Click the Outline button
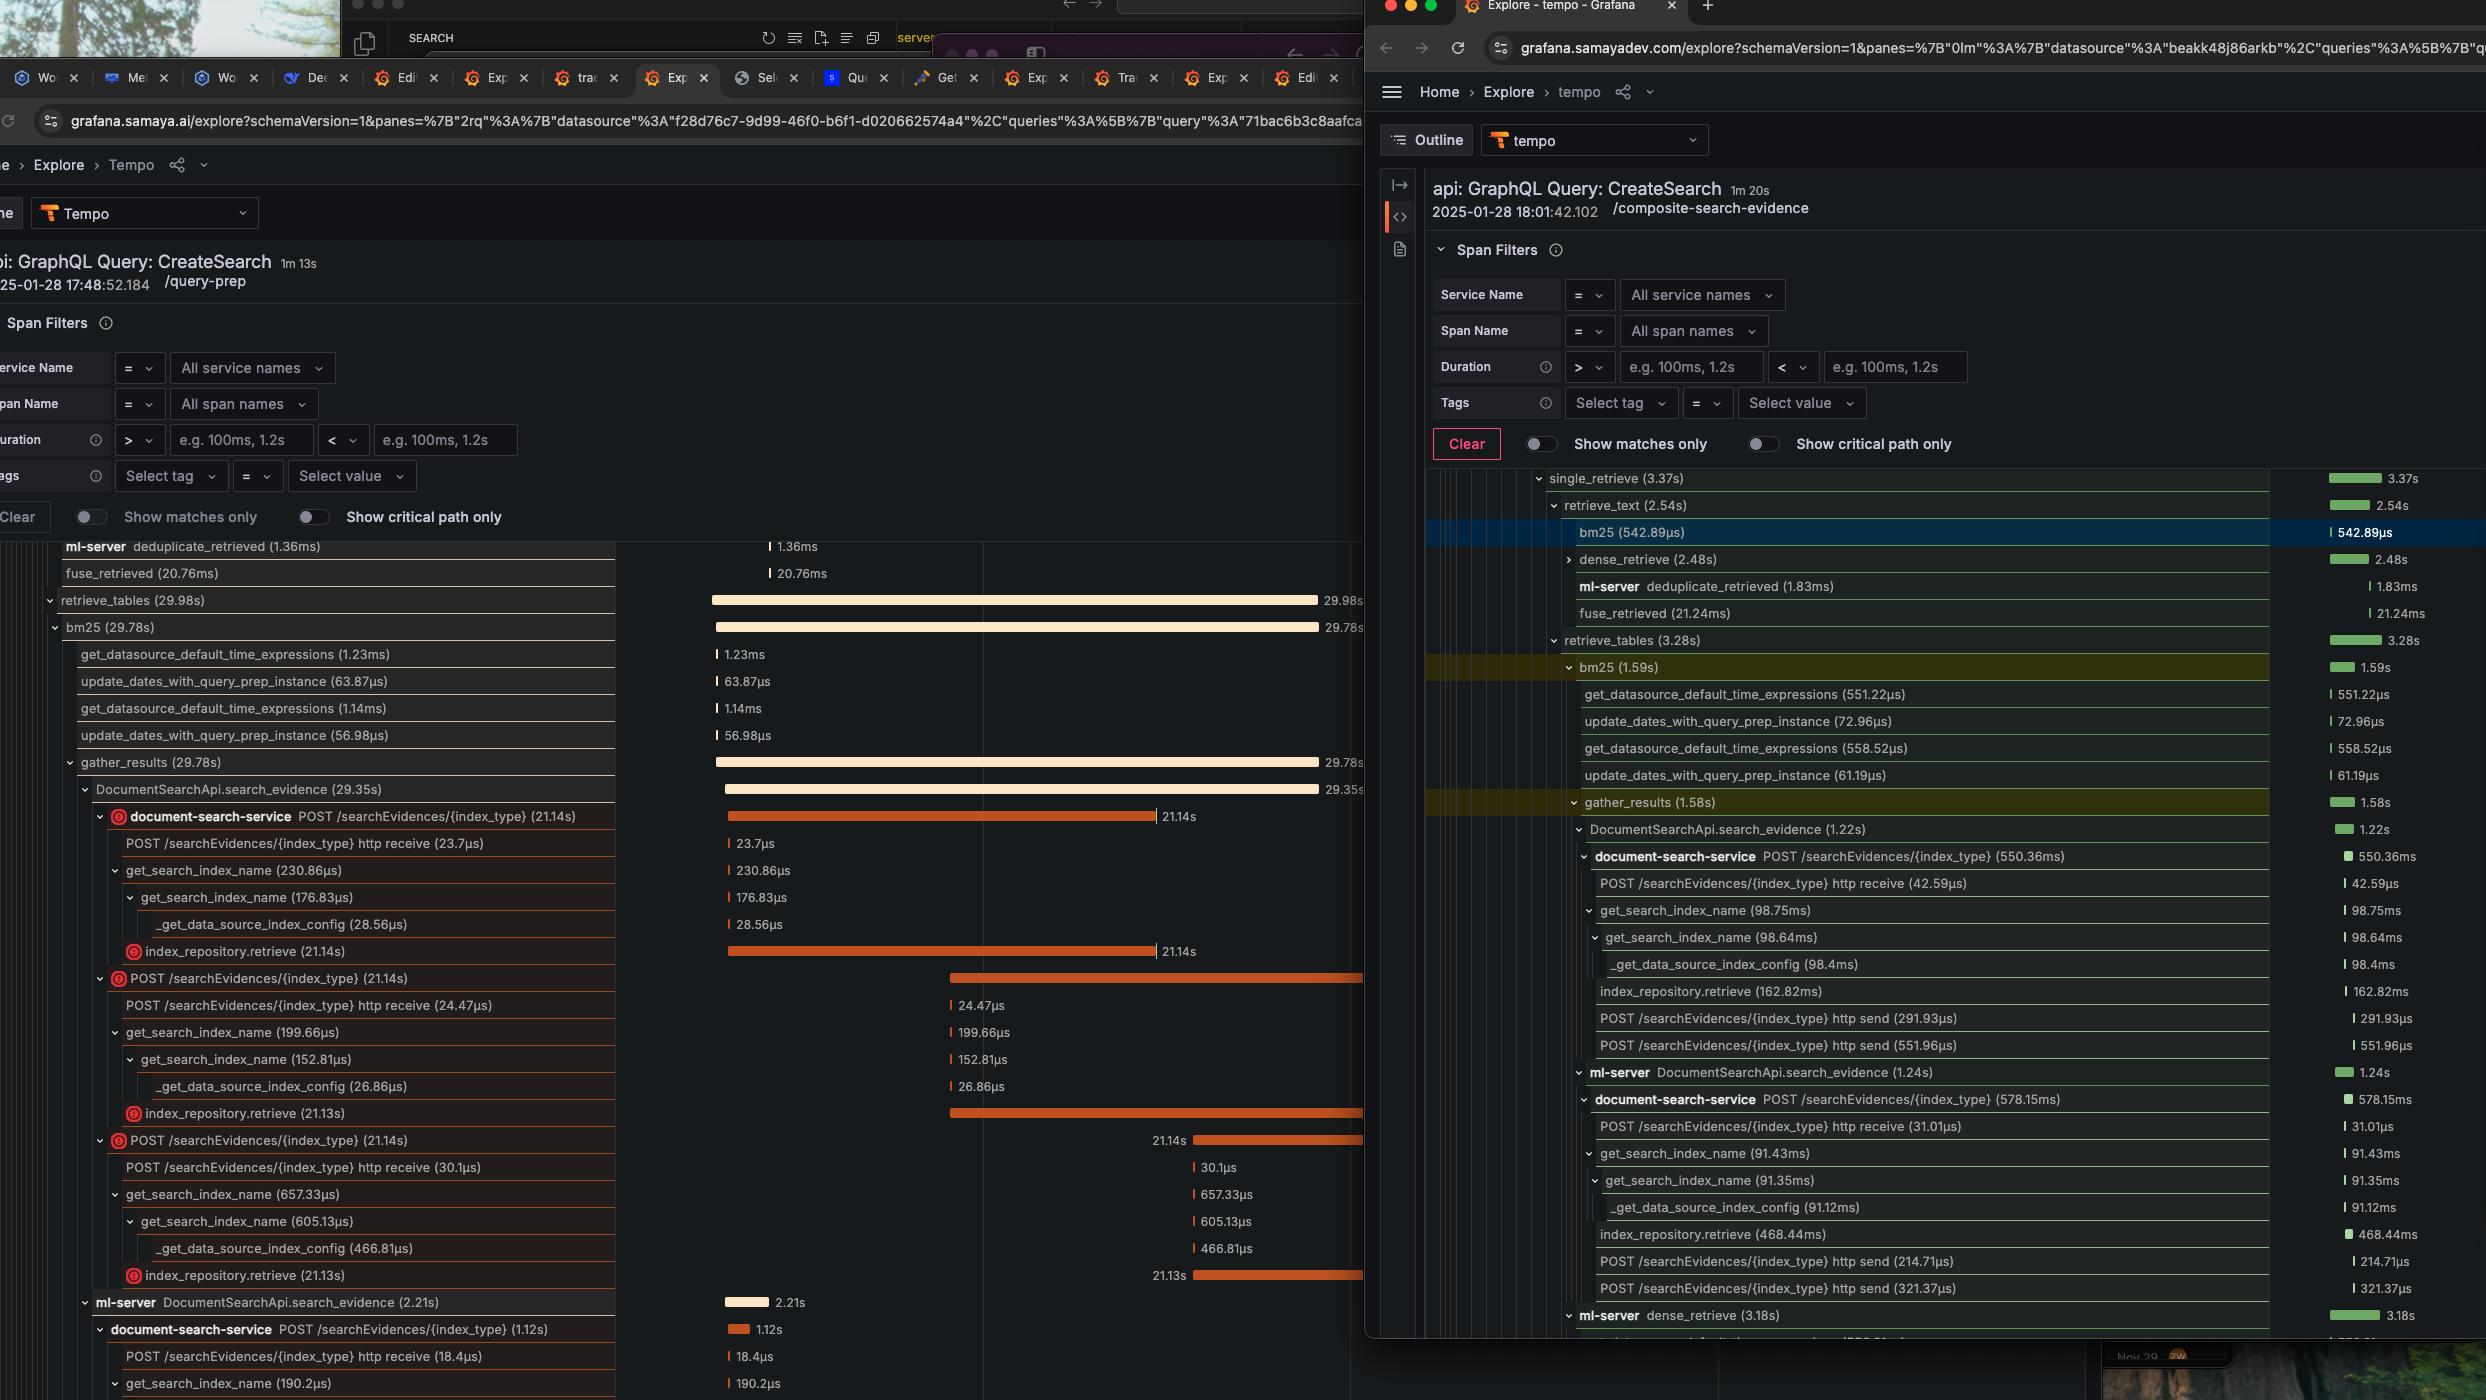 tap(1427, 140)
